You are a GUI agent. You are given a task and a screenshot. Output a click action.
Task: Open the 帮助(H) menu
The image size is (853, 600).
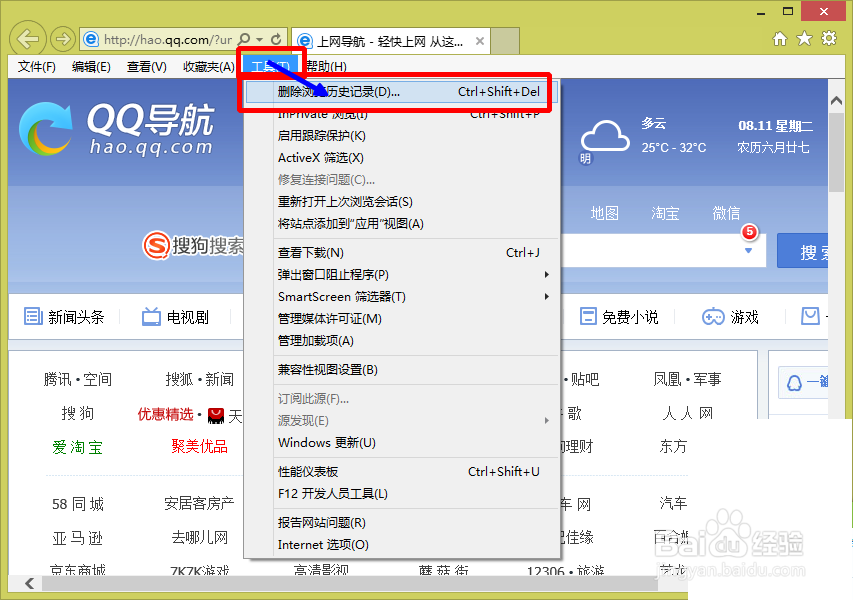coord(326,67)
